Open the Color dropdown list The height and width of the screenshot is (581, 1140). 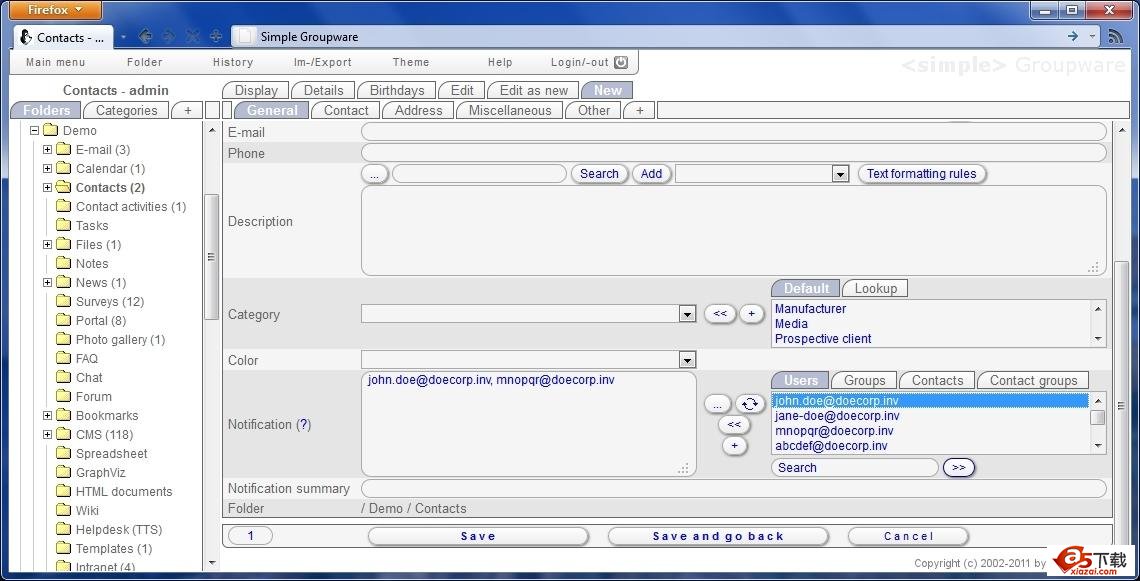click(x=687, y=360)
